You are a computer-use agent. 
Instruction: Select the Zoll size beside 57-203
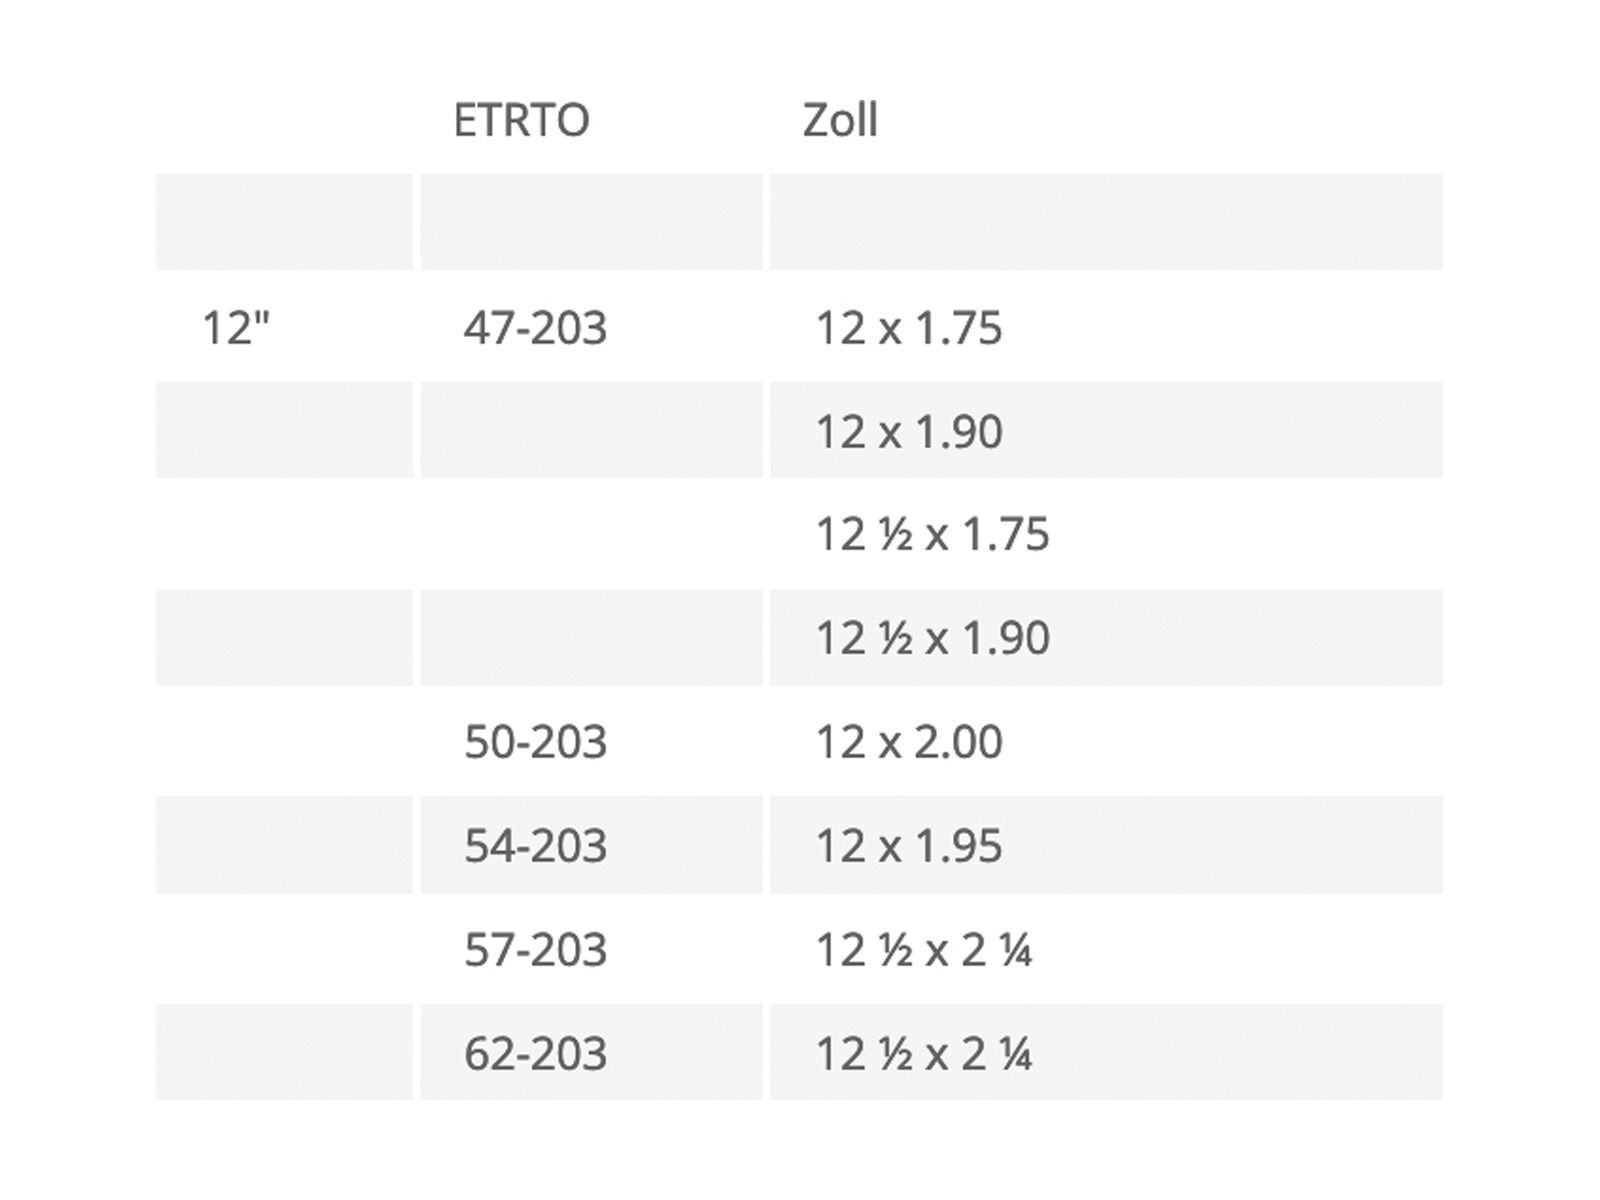pyautogui.click(x=924, y=949)
